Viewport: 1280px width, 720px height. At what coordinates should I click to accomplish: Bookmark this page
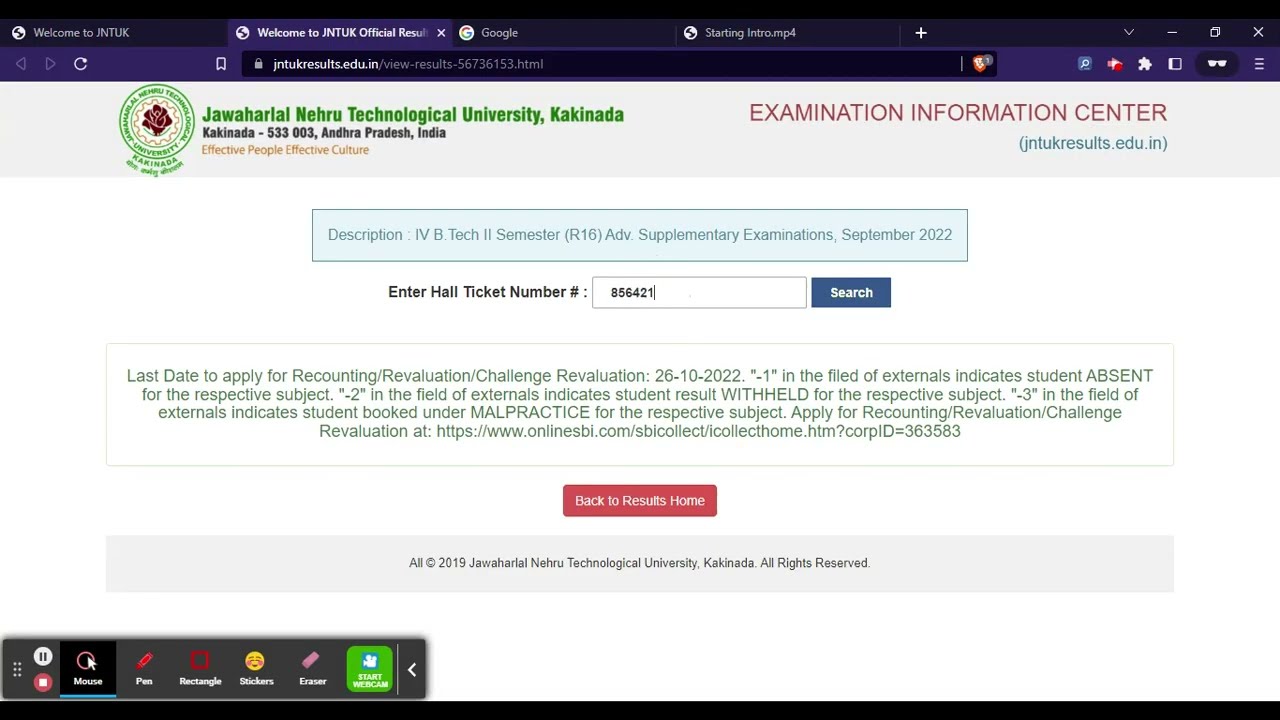[221, 64]
